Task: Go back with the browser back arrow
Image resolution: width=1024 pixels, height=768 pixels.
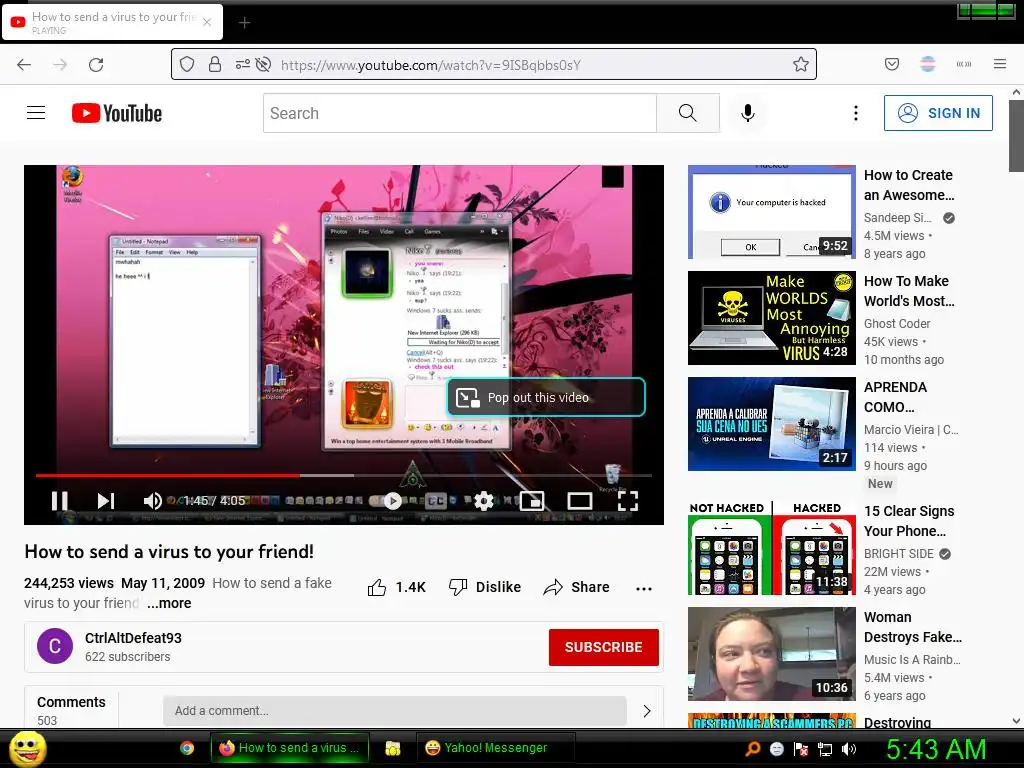Action: pyautogui.click(x=24, y=65)
